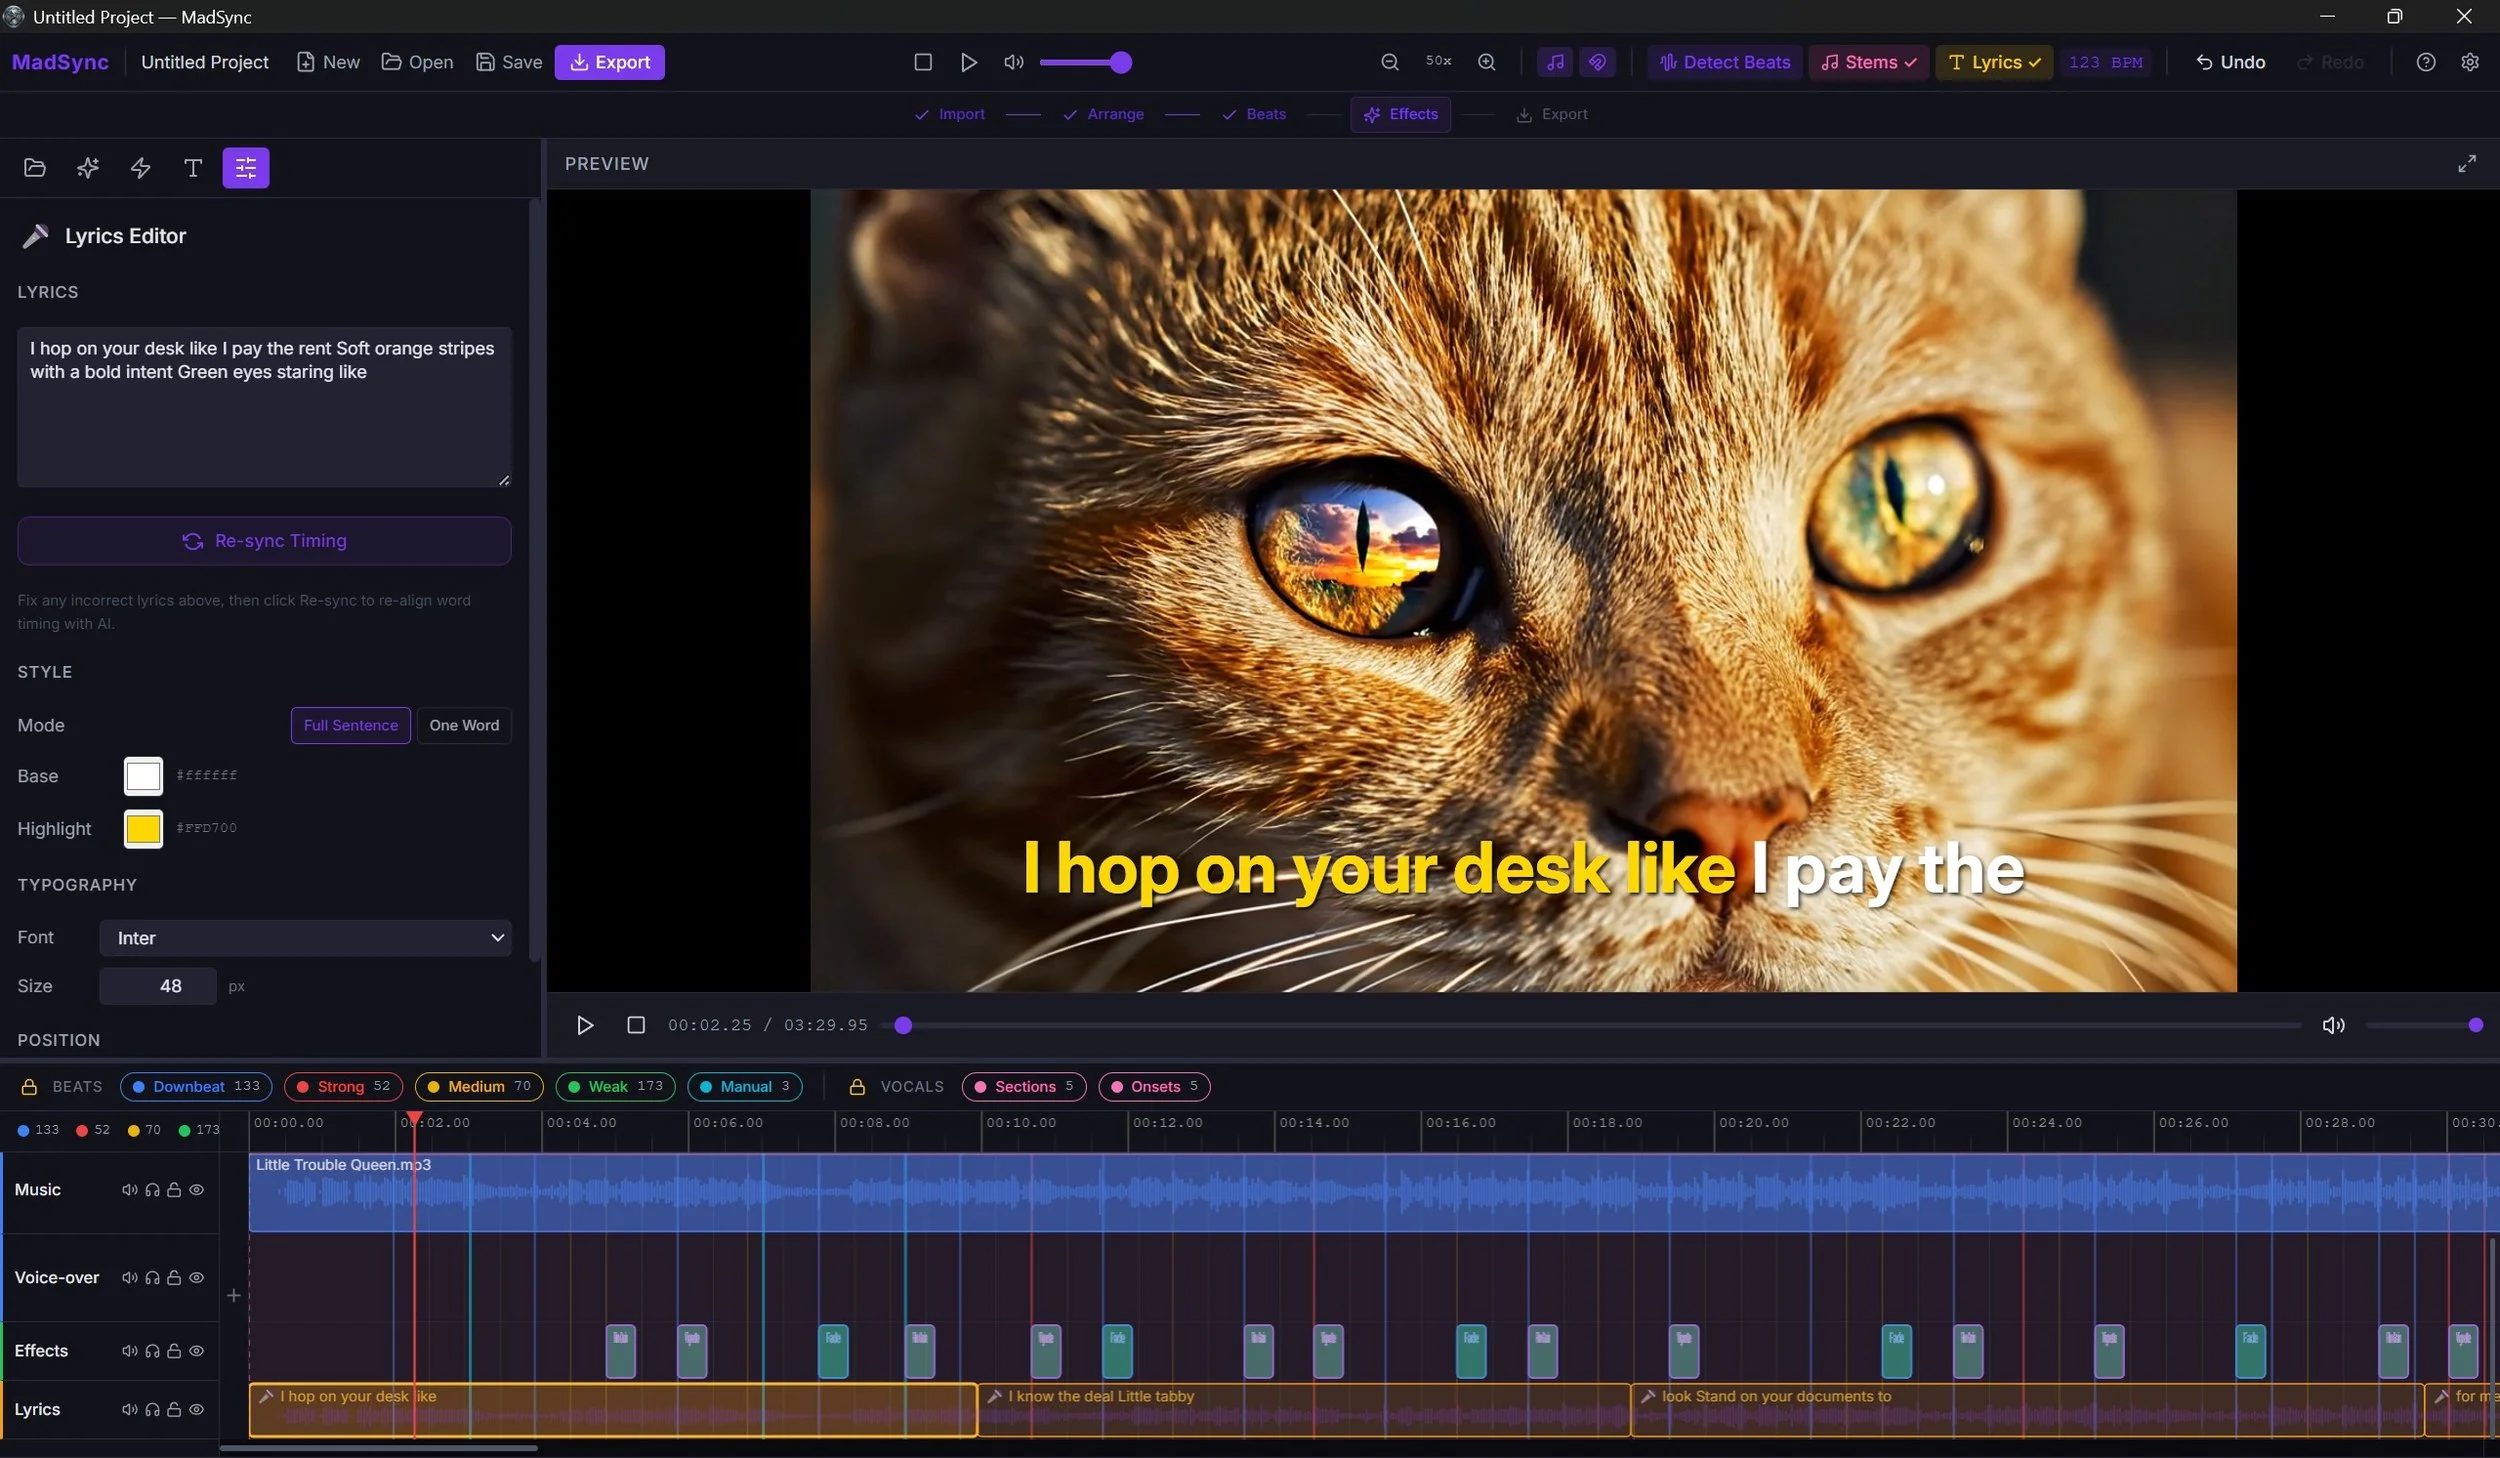Click the Detect Beats tool

[1722, 61]
